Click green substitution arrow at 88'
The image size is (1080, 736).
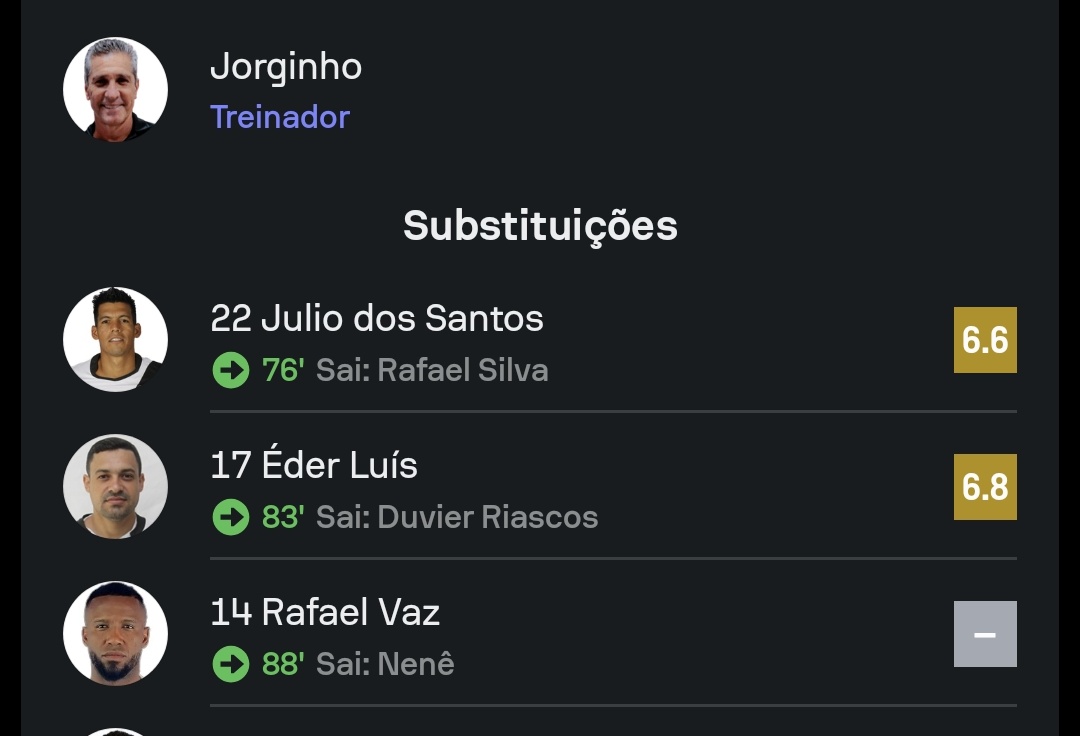coord(231,665)
